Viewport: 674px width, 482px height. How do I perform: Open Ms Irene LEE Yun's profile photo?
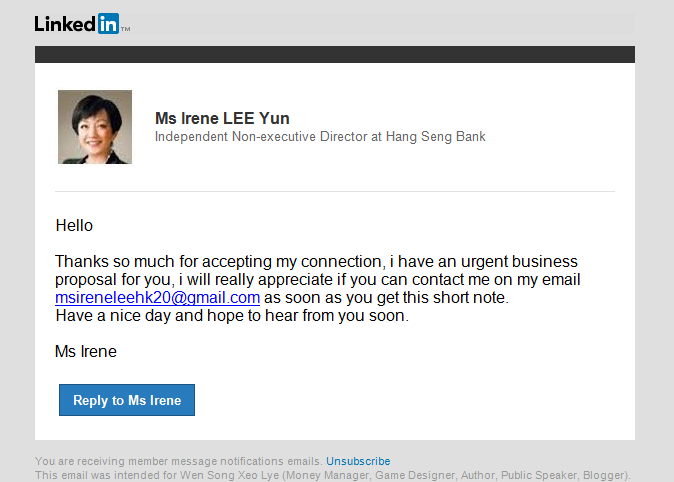click(95, 127)
